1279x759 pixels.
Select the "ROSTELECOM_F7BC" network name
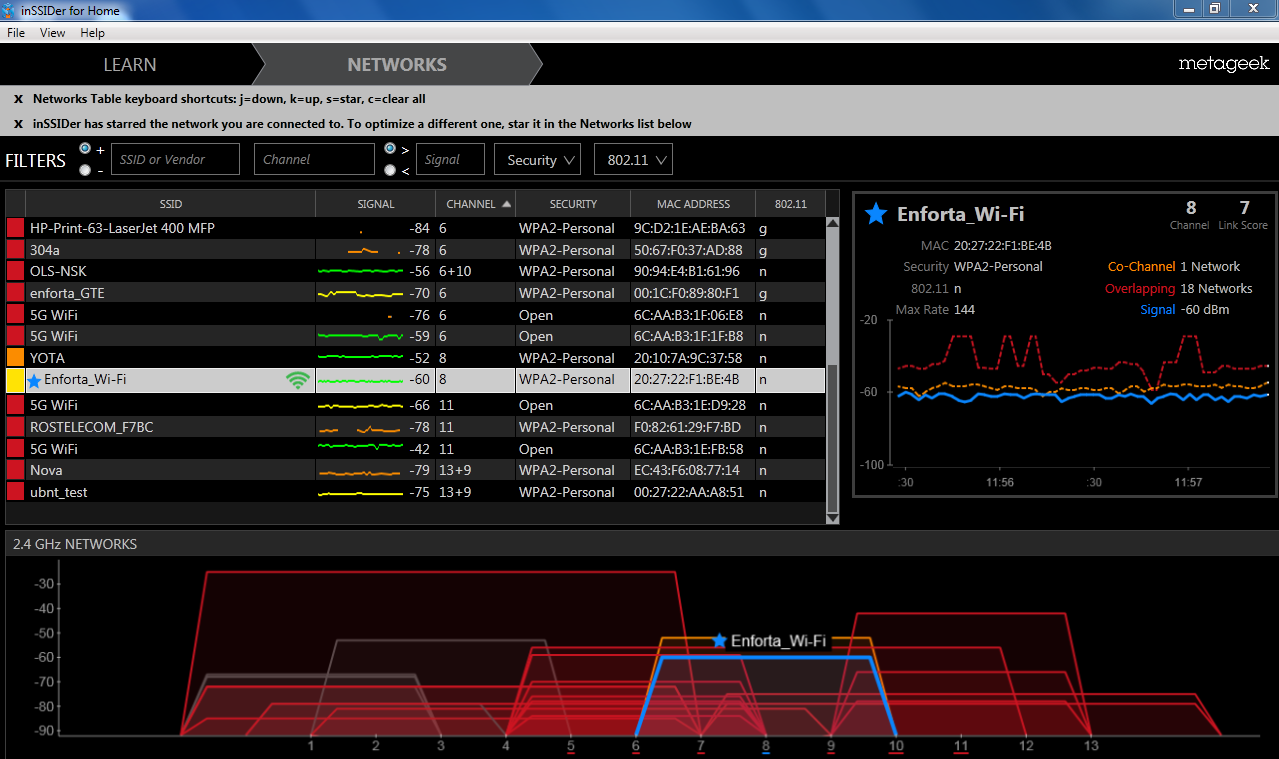[x=91, y=427]
